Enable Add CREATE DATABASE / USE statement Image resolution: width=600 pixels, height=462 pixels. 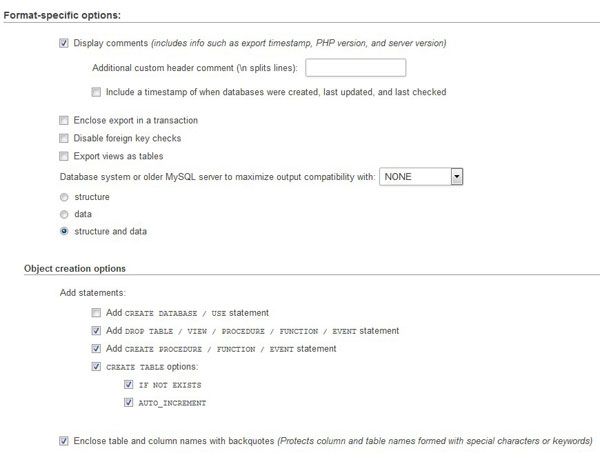point(96,313)
